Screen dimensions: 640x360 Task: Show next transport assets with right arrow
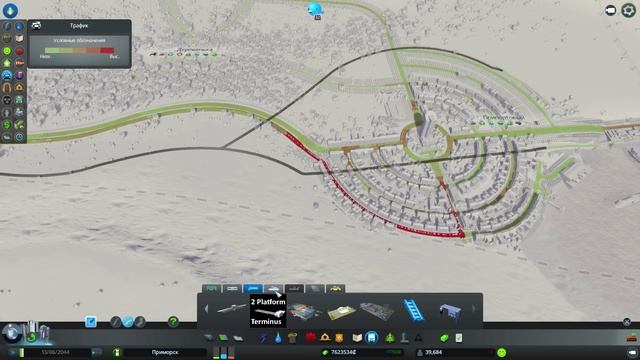click(473, 309)
